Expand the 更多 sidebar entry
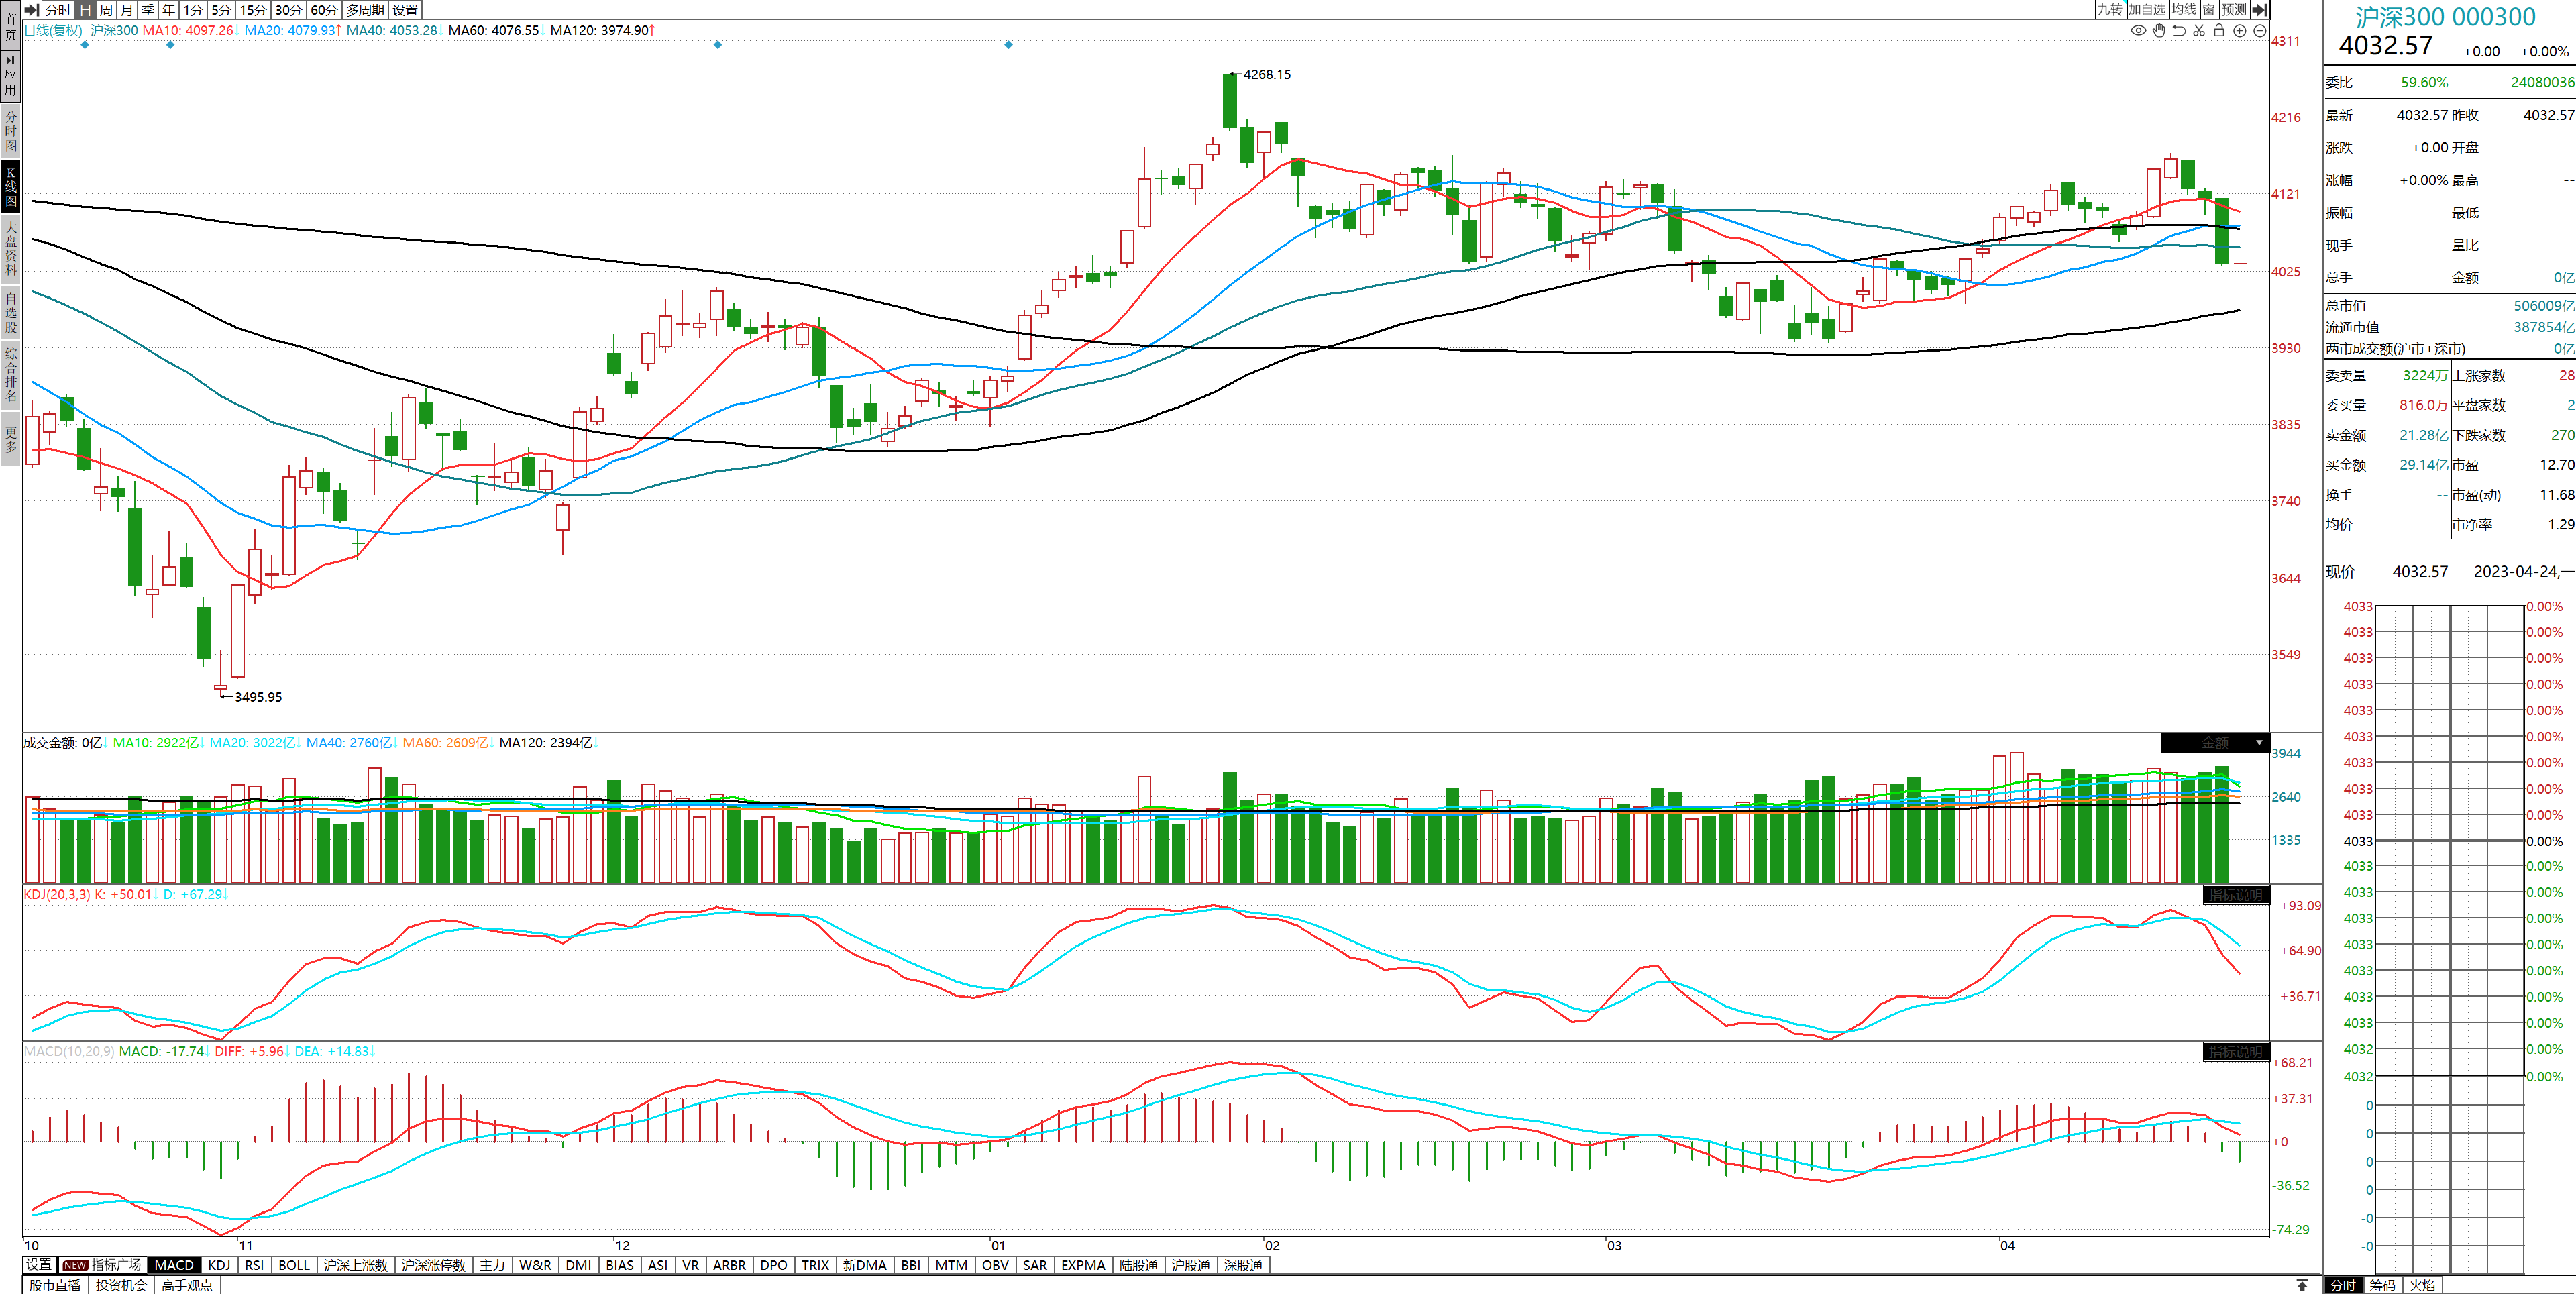 point(11,439)
